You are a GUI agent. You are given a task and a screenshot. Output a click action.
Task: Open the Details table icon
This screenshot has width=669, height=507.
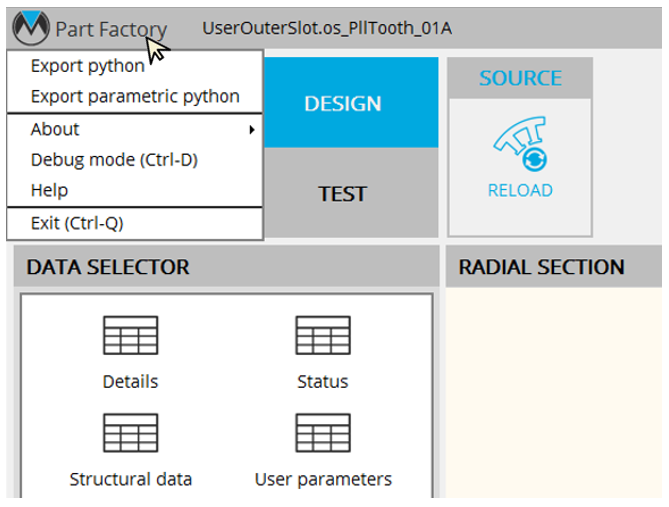tap(130, 336)
